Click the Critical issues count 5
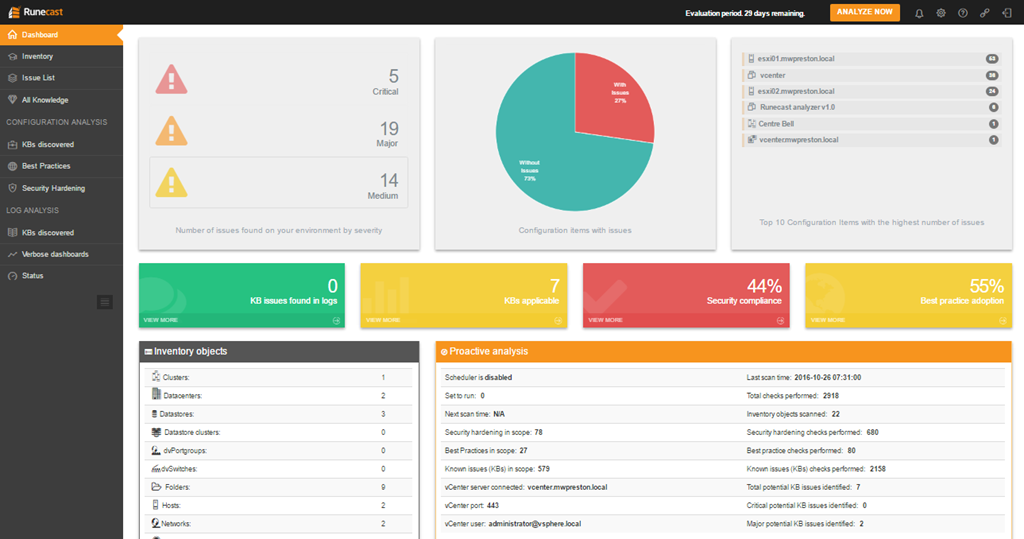 (x=393, y=76)
